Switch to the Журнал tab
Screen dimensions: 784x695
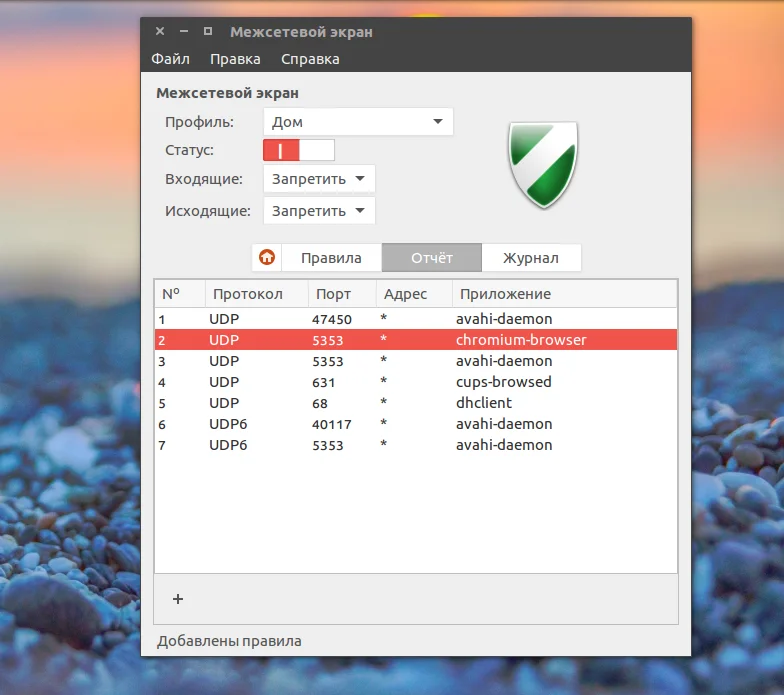[x=531, y=258]
